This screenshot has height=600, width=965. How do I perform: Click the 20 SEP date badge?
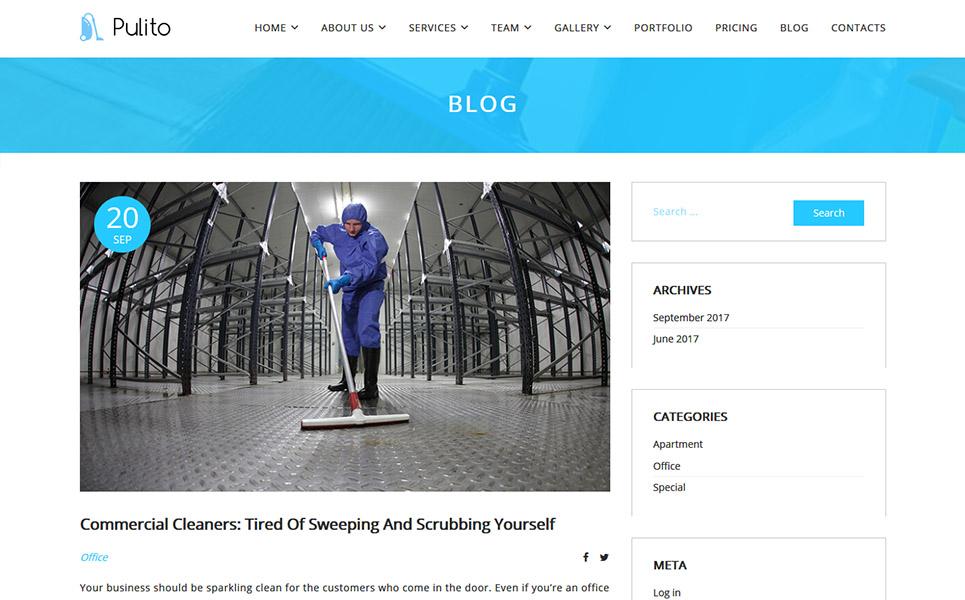tap(122, 225)
